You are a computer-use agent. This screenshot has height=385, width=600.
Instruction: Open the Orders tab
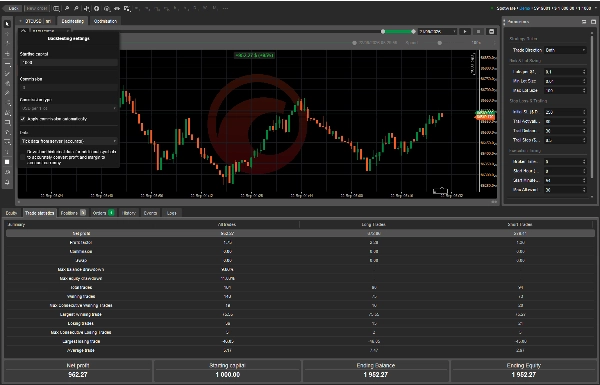[x=103, y=213]
